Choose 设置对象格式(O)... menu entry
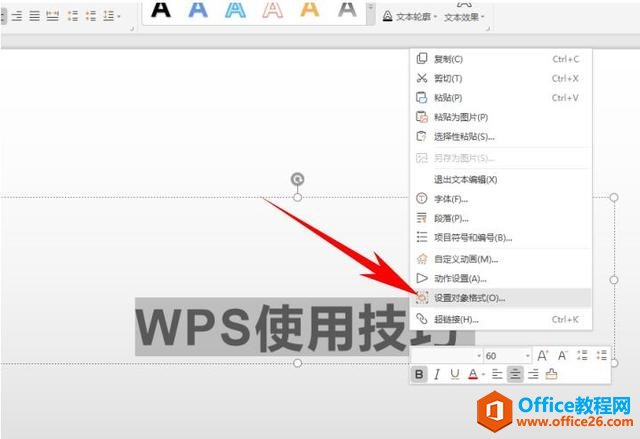This screenshot has width=640, height=439. tap(501, 298)
